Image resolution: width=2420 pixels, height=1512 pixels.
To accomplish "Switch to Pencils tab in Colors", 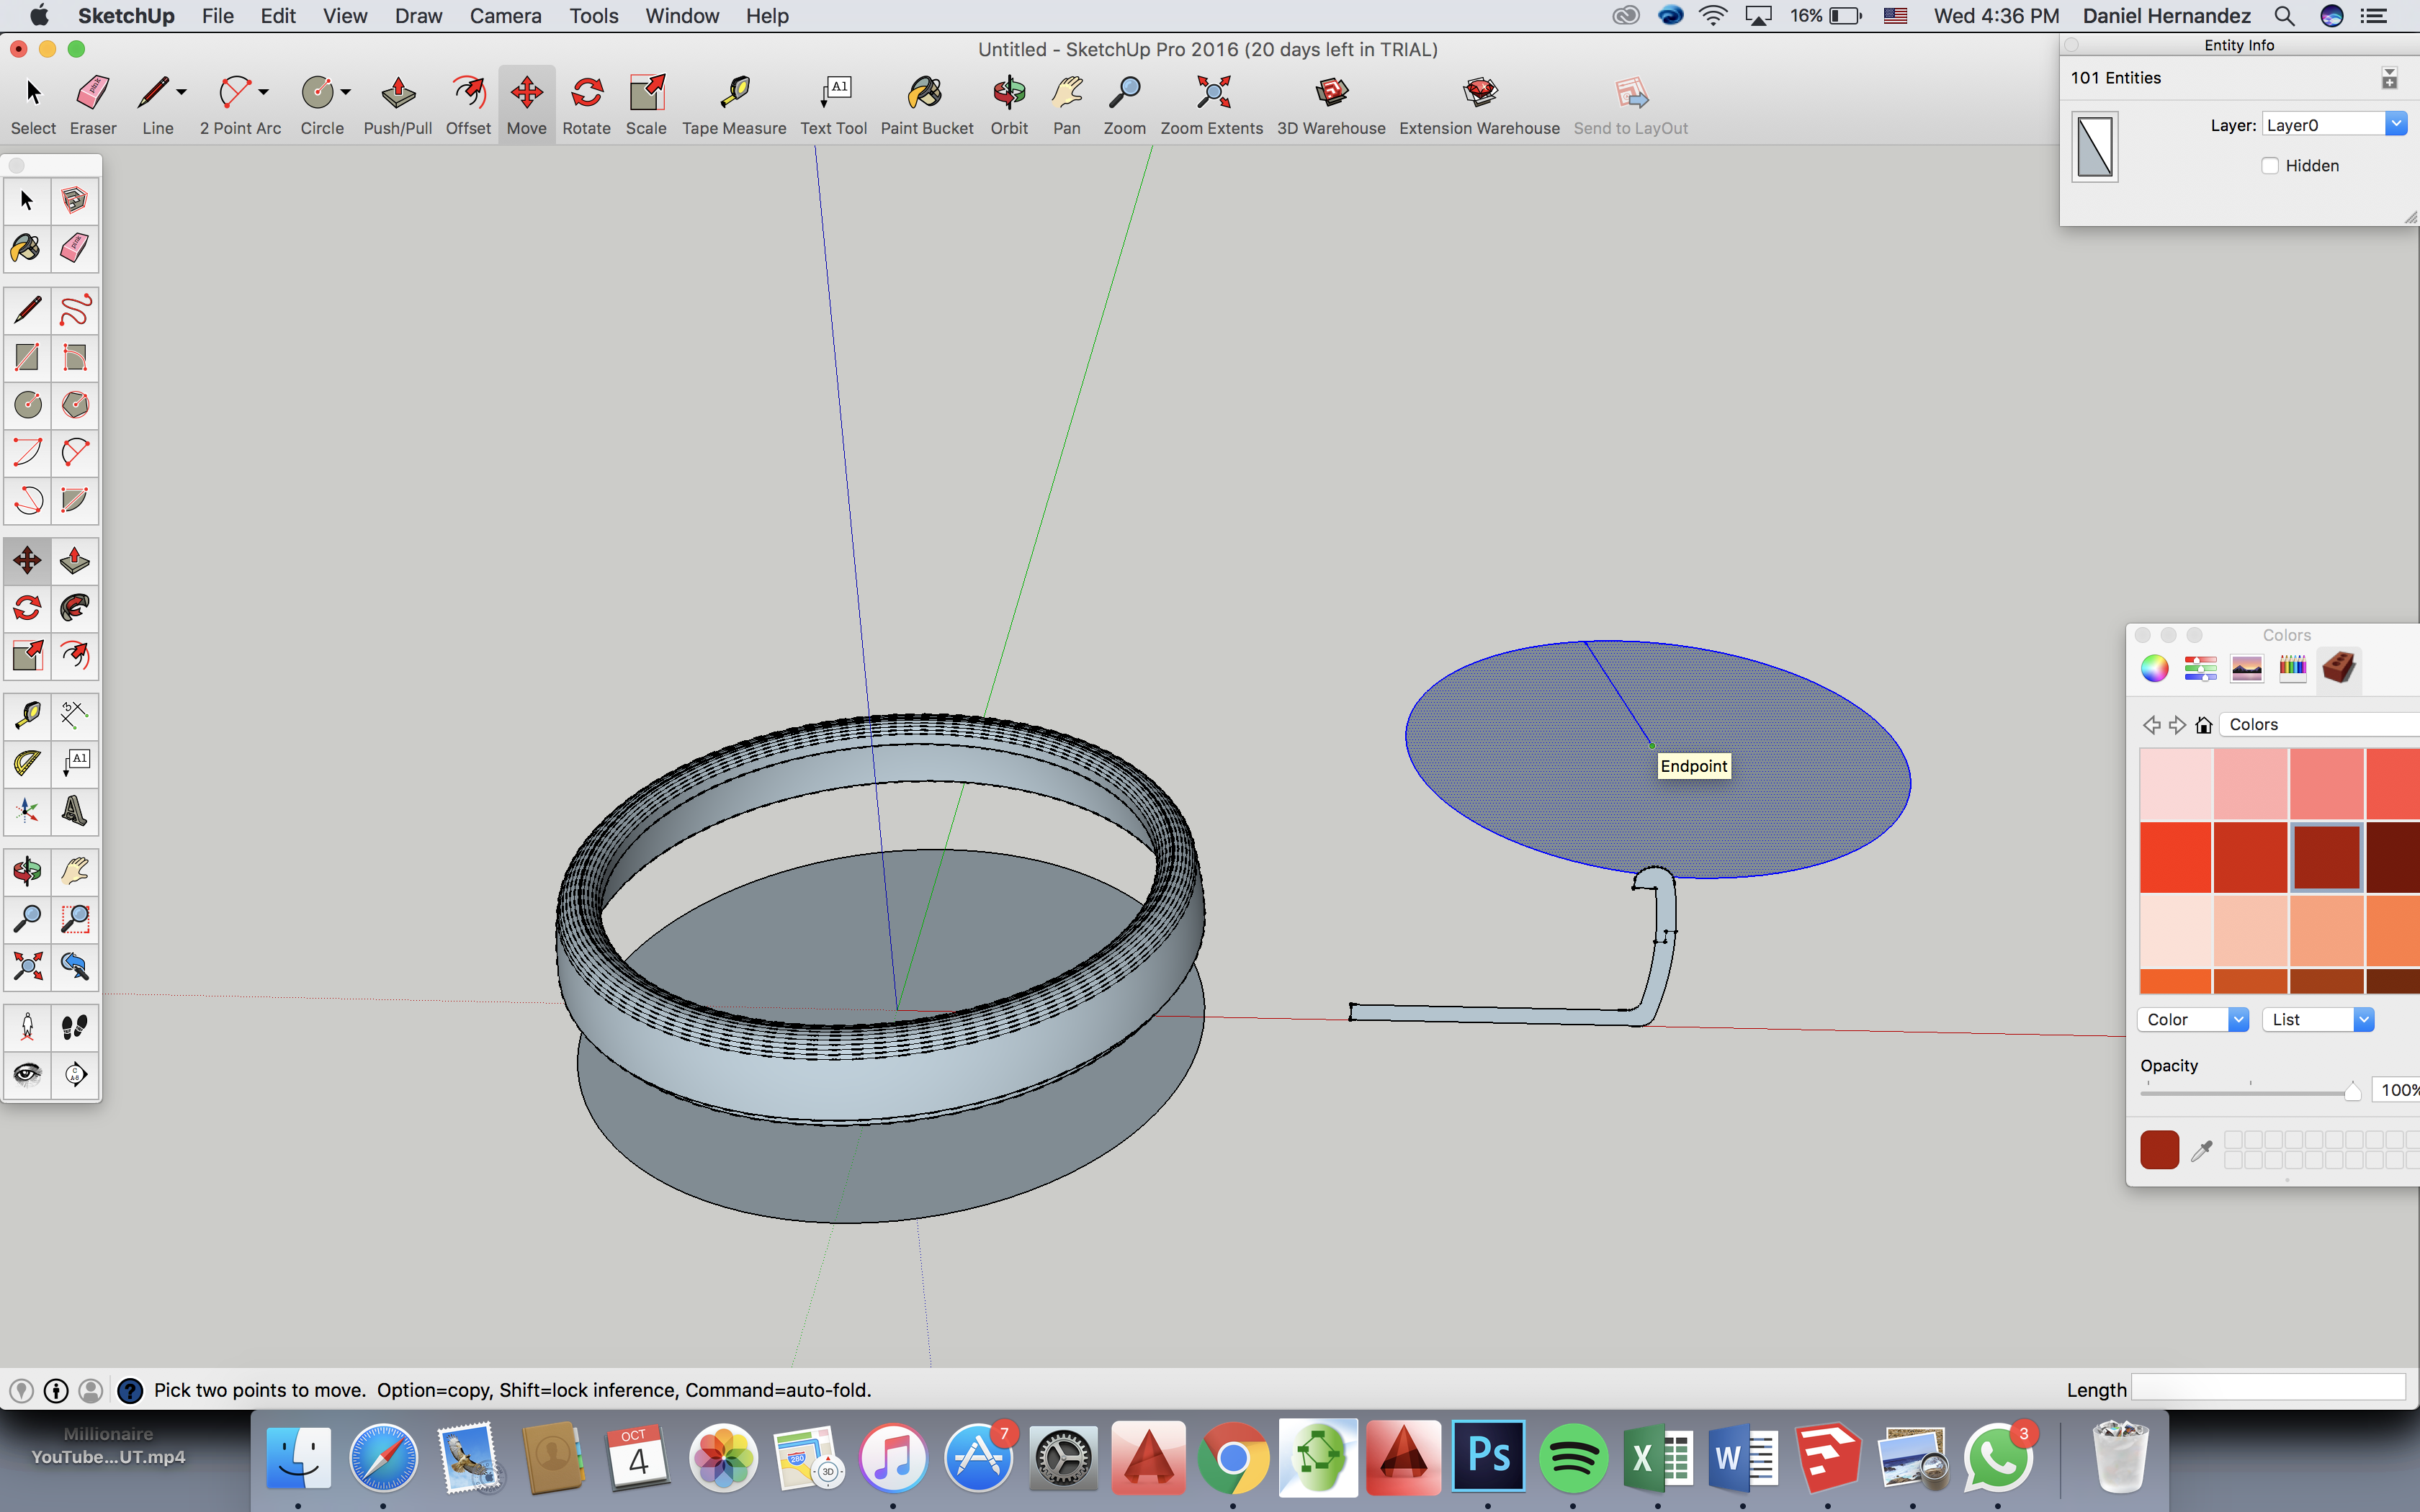I will [x=2292, y=668].
